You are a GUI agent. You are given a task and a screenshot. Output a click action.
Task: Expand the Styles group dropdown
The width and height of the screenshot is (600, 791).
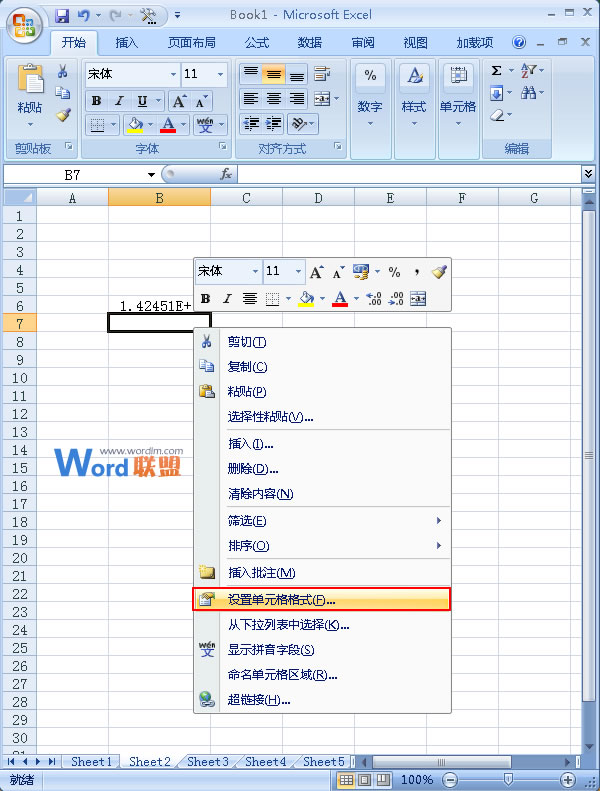click(414, 124)
